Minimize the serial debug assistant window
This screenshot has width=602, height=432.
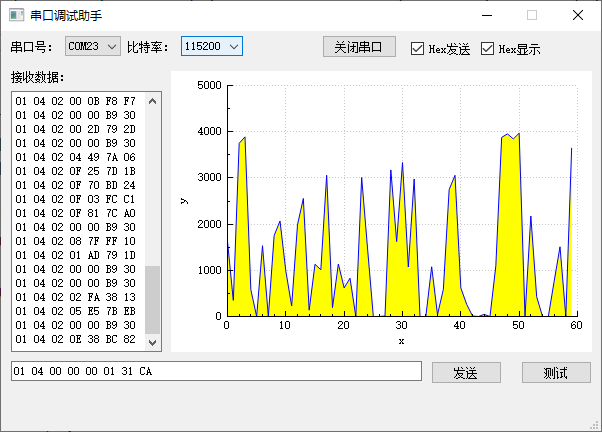pos(486,16)
